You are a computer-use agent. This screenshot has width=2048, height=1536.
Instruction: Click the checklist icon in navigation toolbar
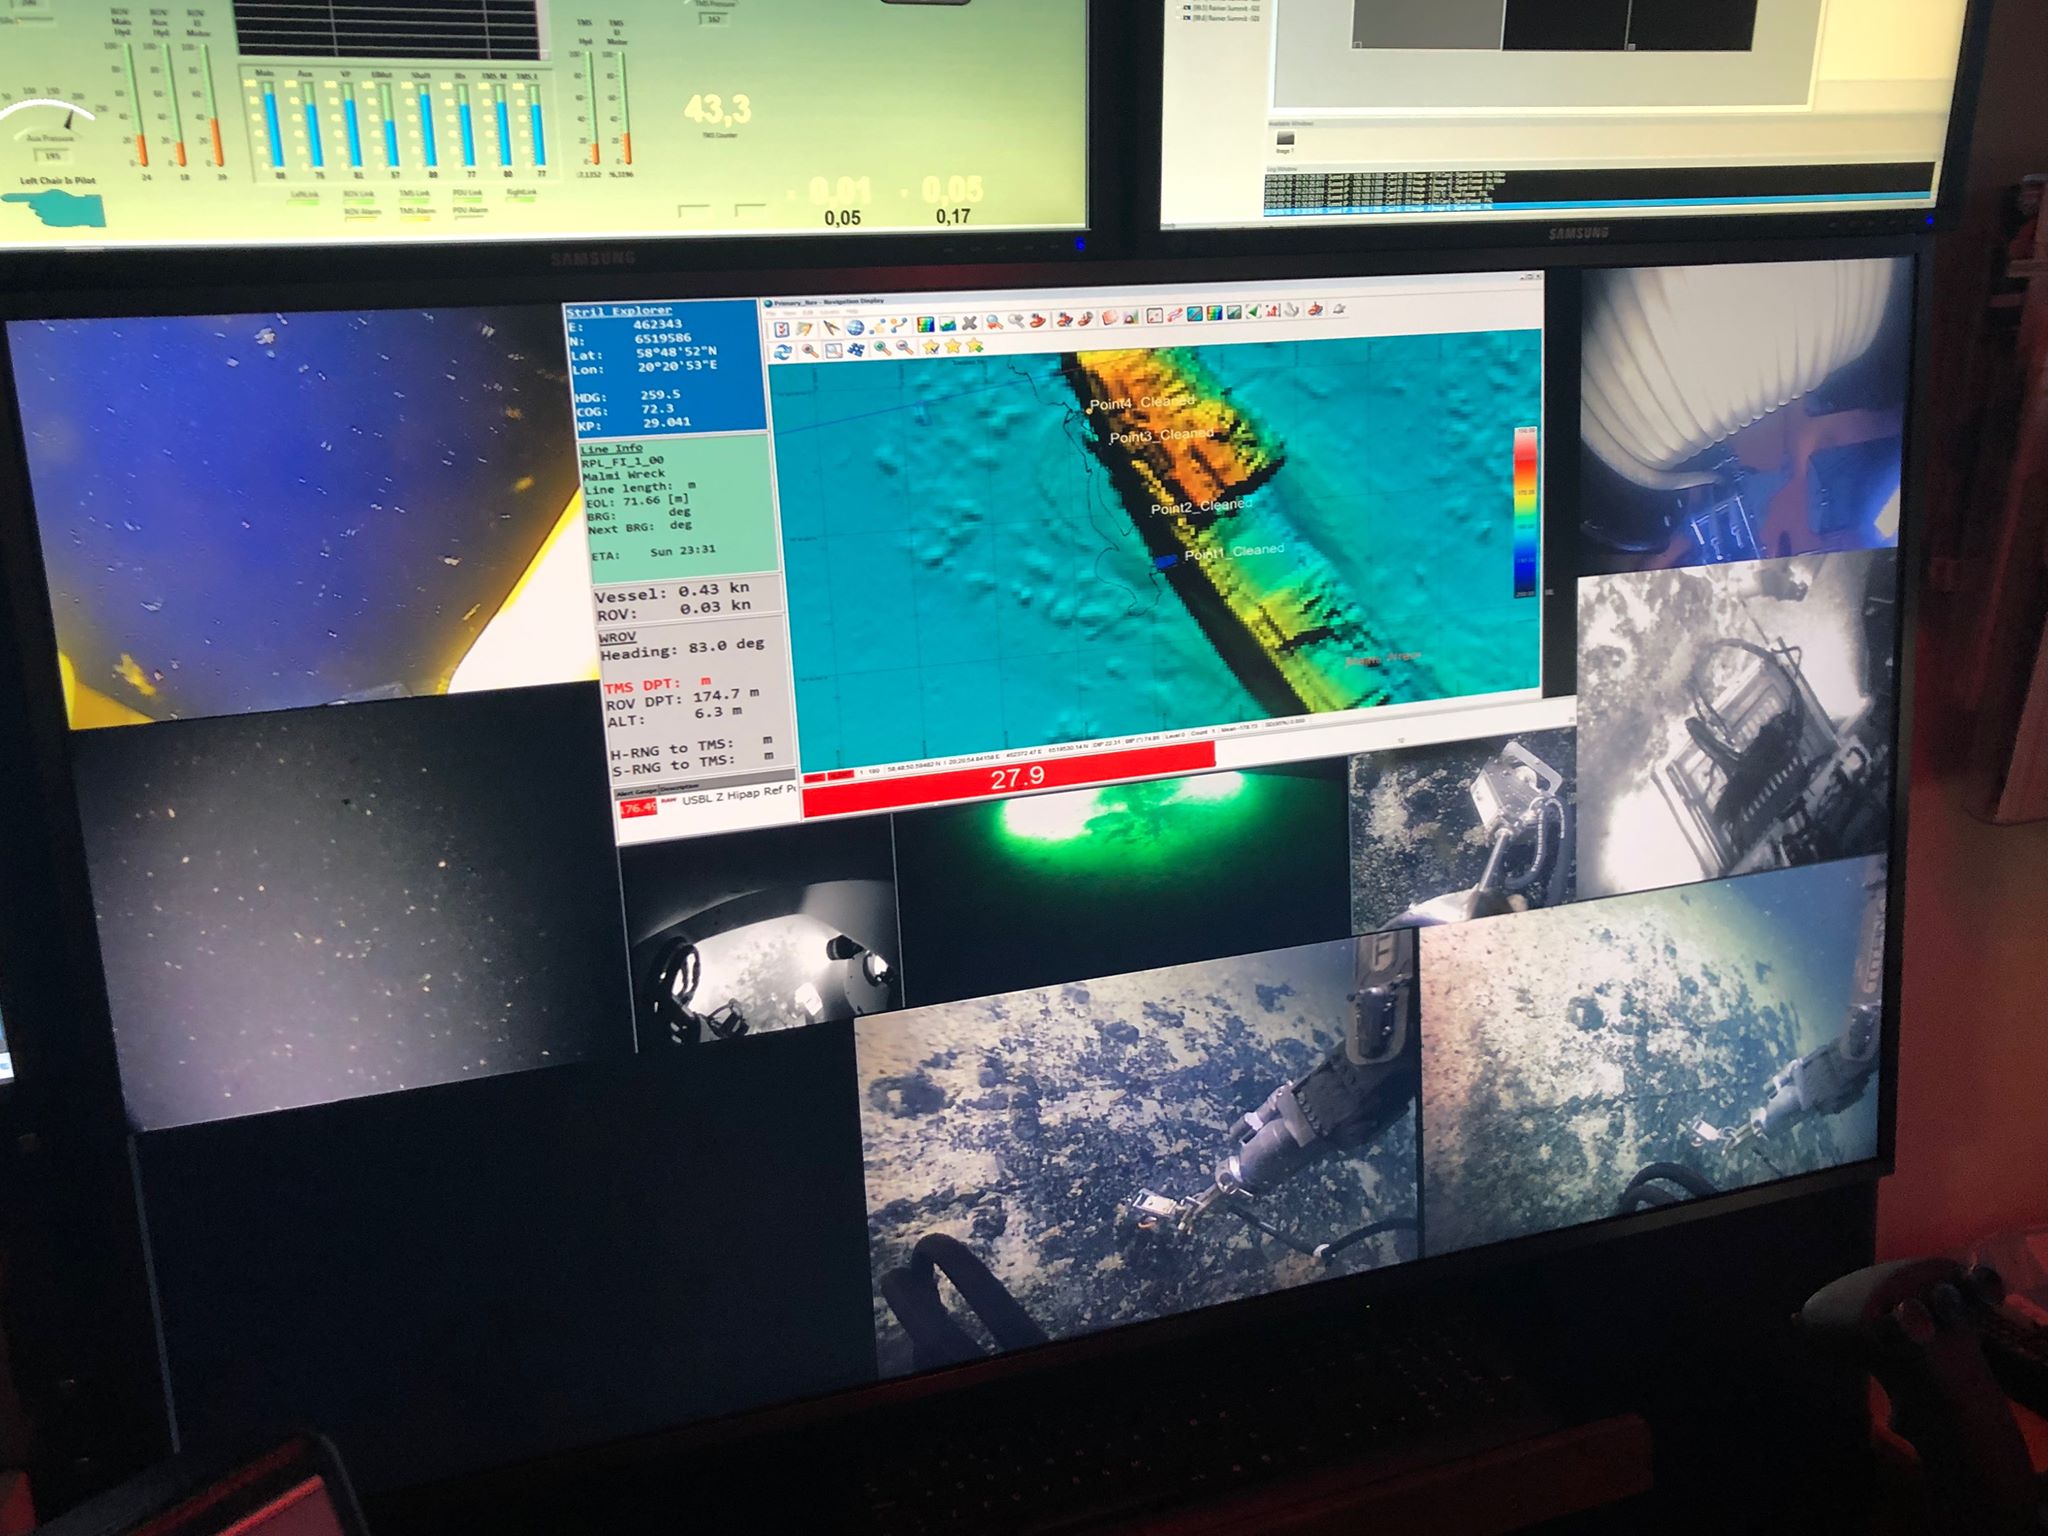[782, 328]
